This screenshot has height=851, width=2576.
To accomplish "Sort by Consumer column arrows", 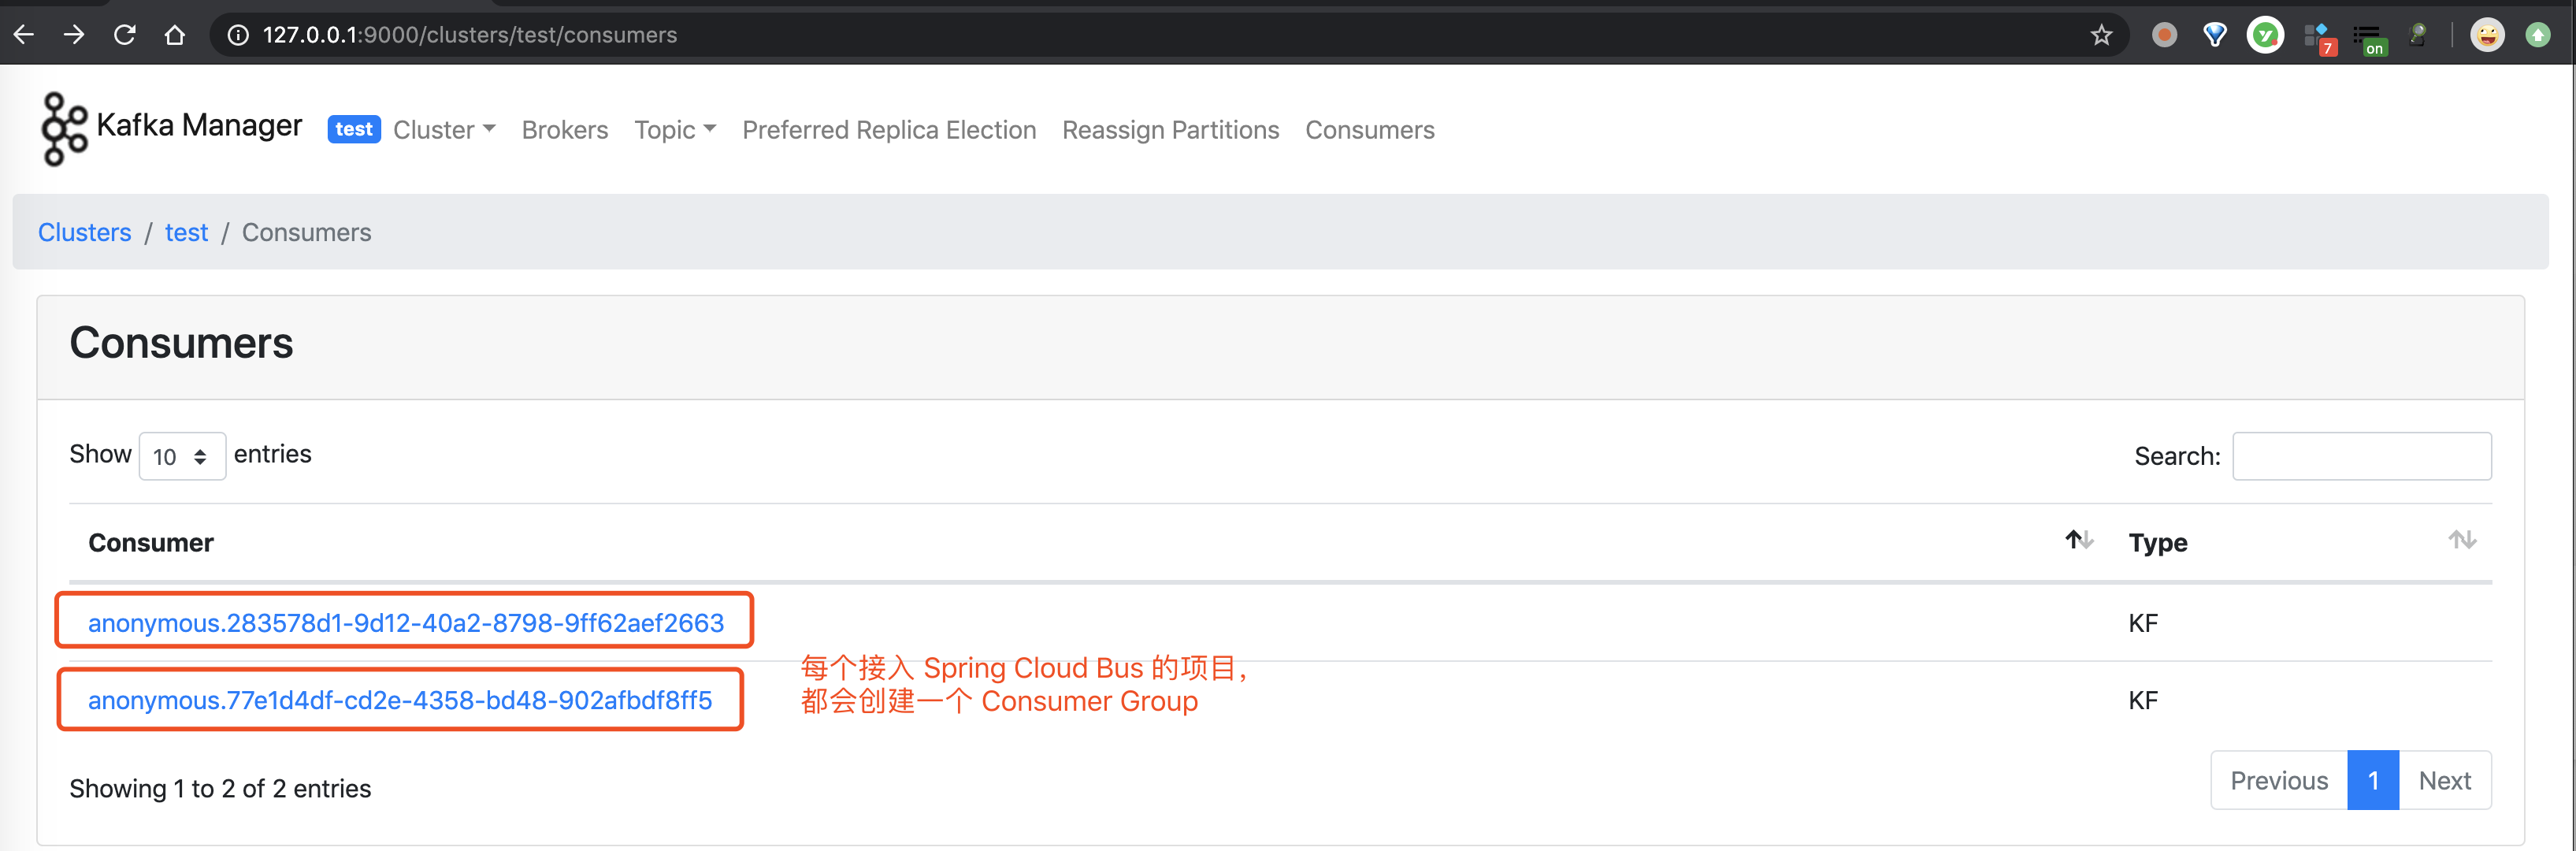I will 2079,541.
